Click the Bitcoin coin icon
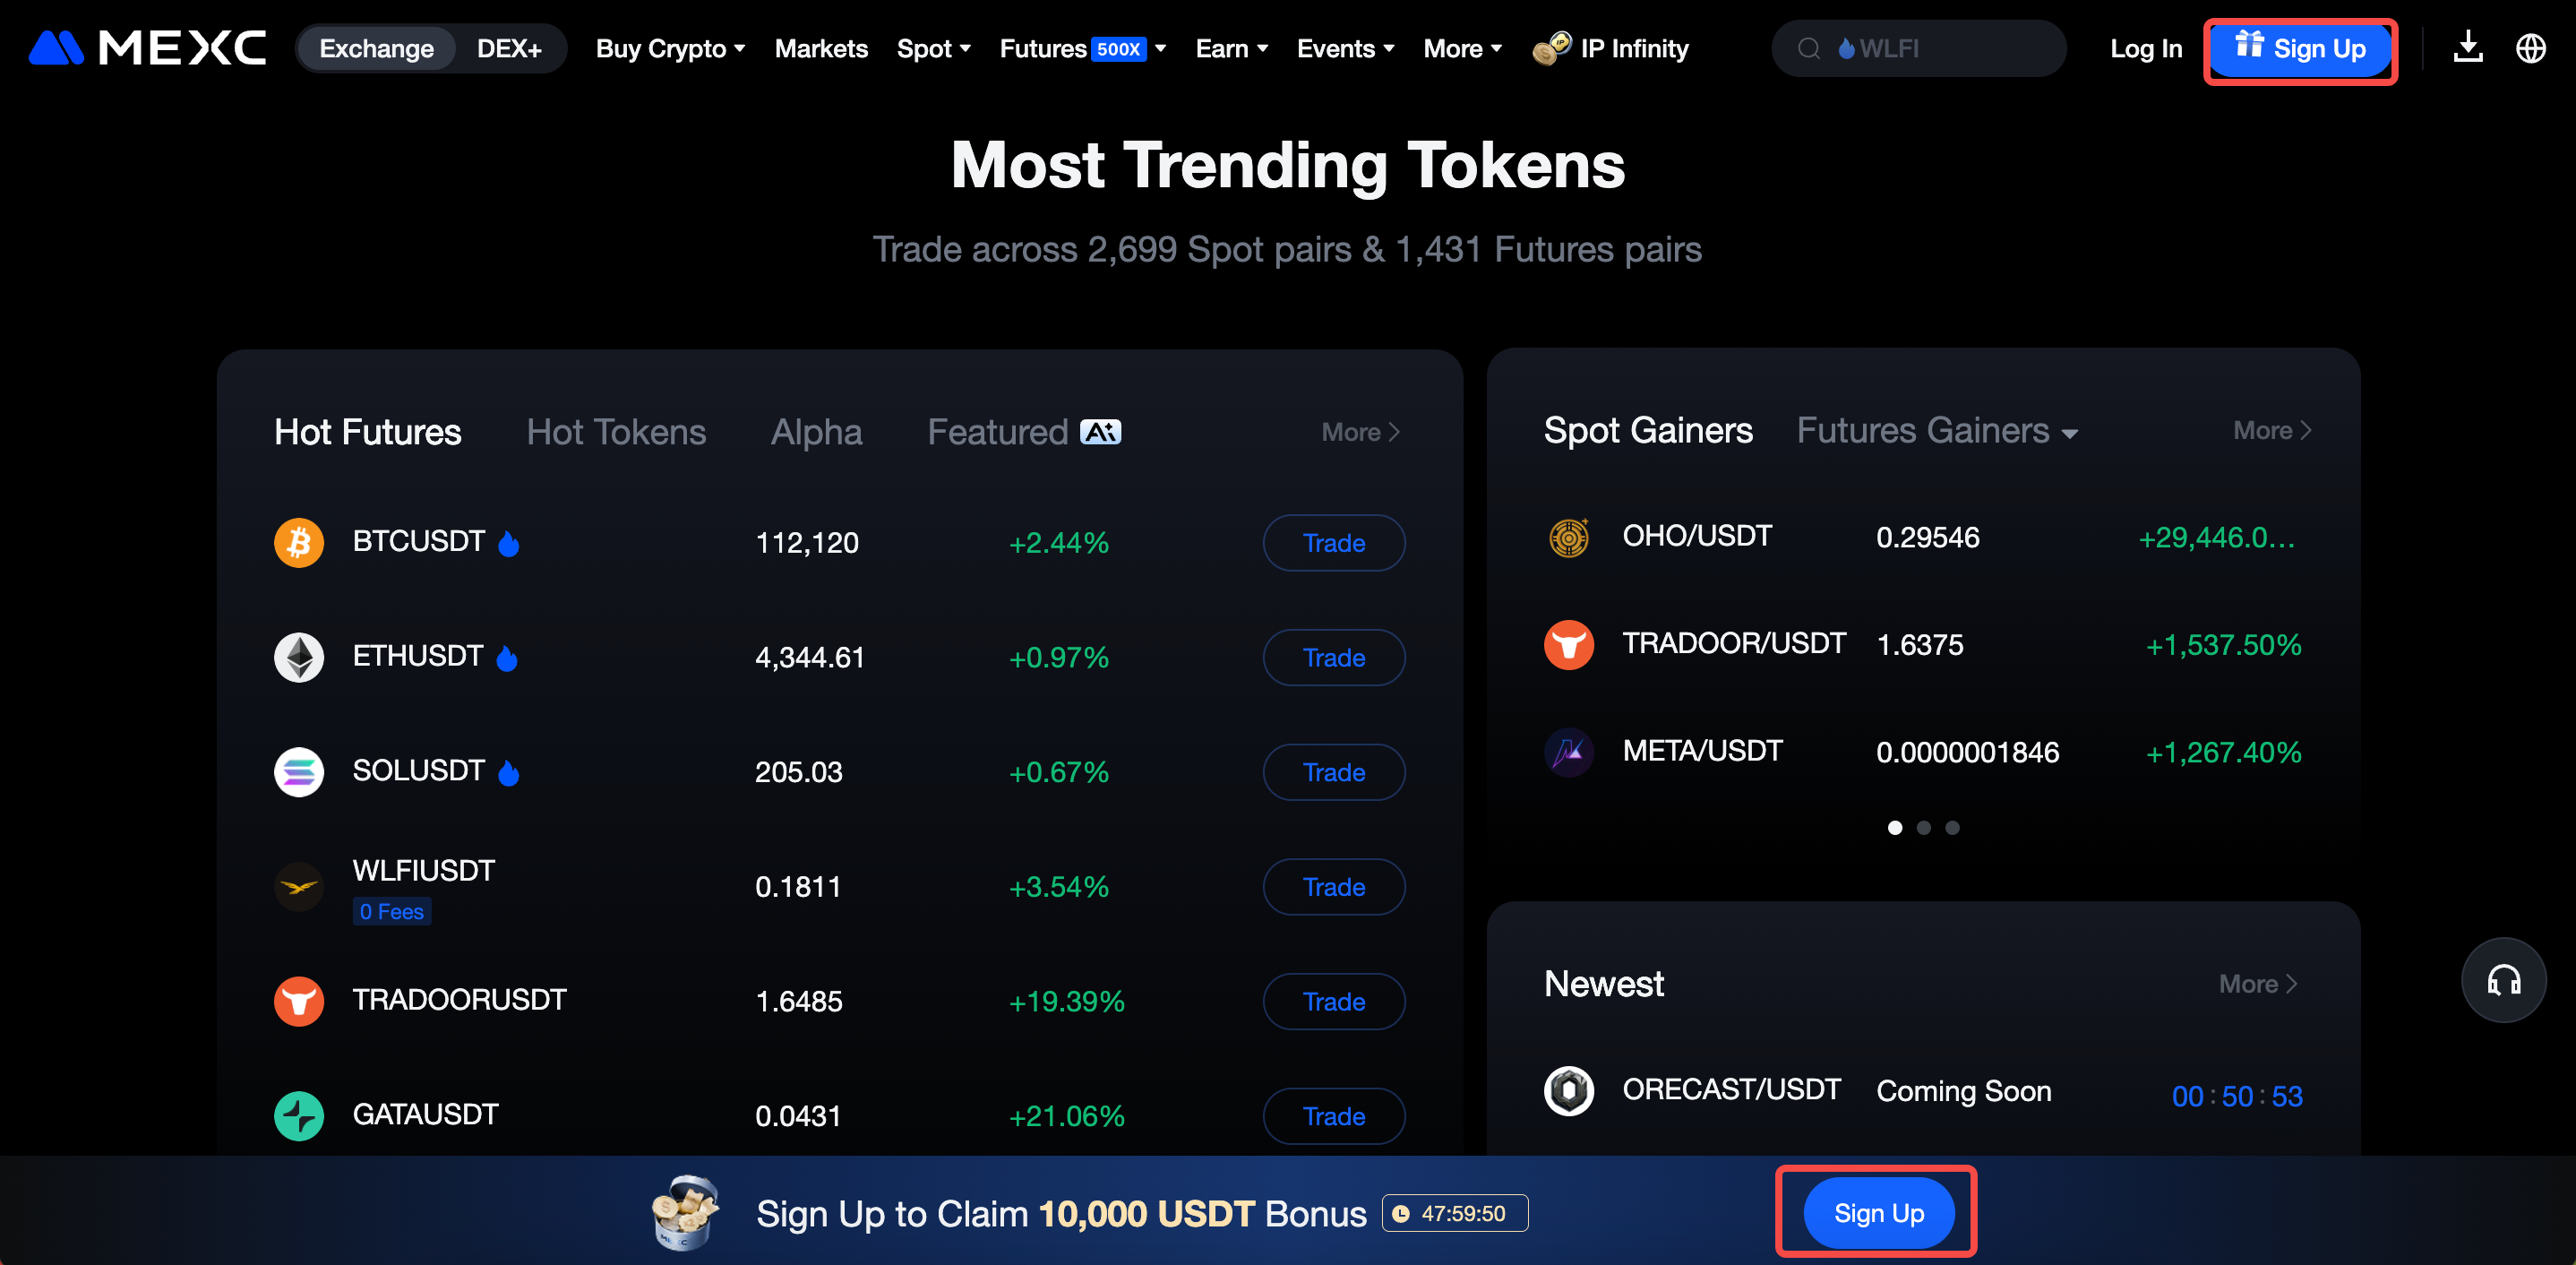Image resolution: width=2576 pixels, height=1265 pixels. pos(299,543)
